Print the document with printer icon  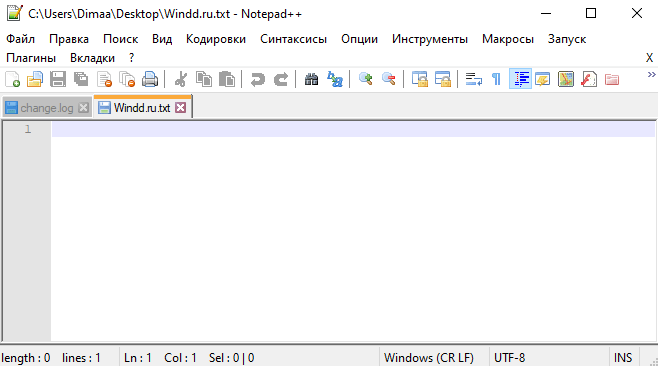click(x=150, y=79)
